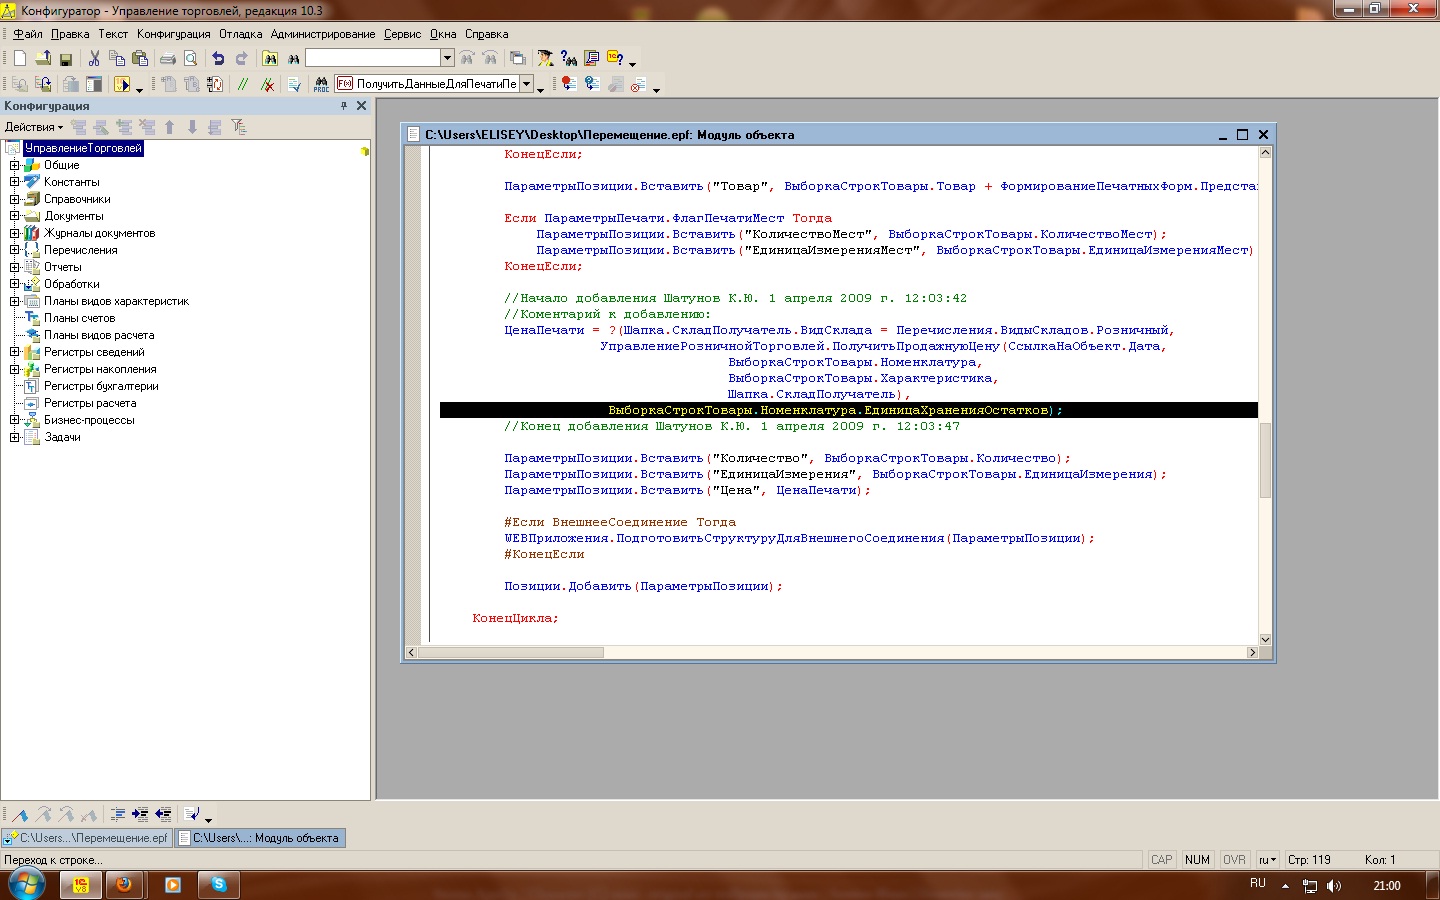Switch to the Модуль объекта window tab
The image size is (1440, 900).
pyautogui.click(x=260, y=838)
